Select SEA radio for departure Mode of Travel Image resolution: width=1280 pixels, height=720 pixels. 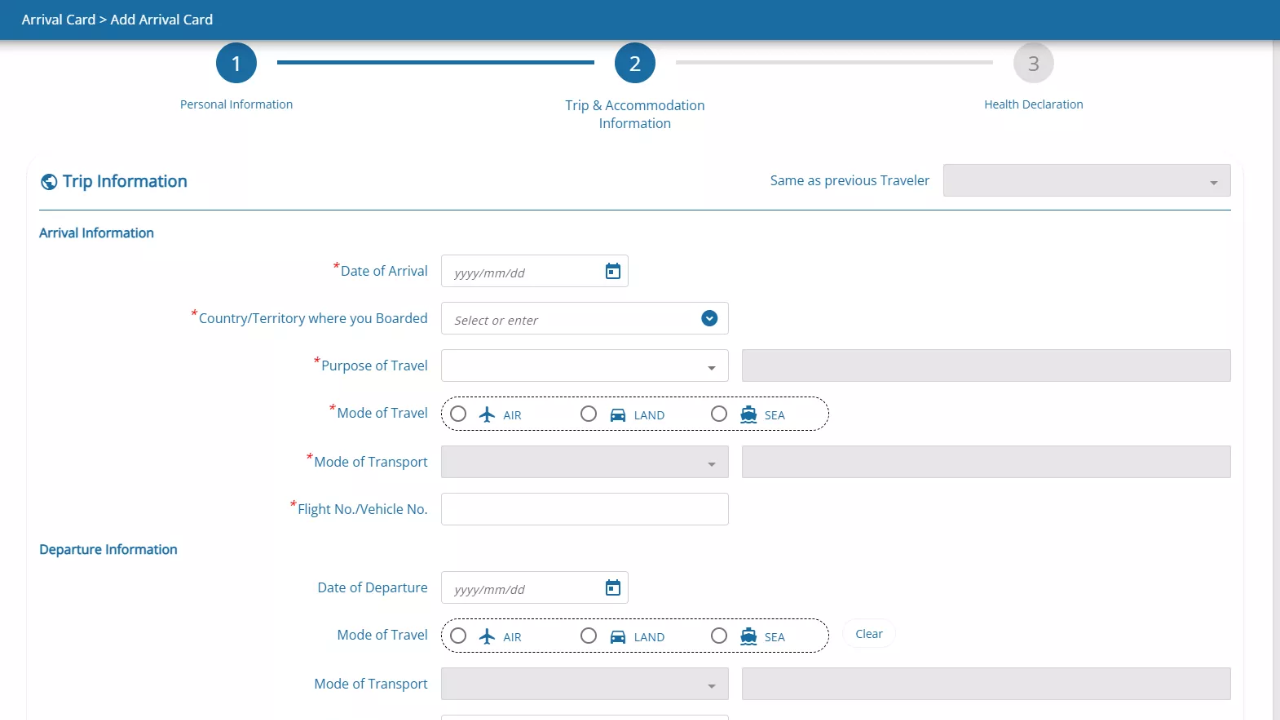719,635
